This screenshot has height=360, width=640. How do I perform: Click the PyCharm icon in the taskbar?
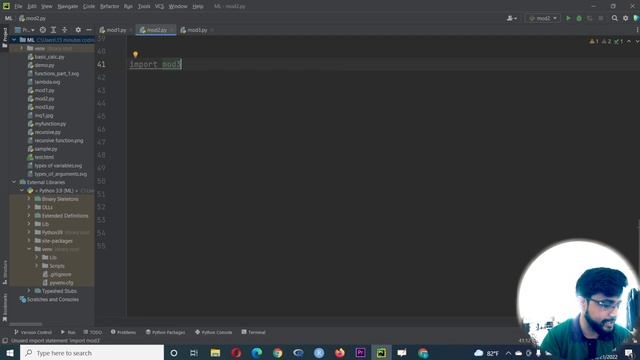(381, 353)
